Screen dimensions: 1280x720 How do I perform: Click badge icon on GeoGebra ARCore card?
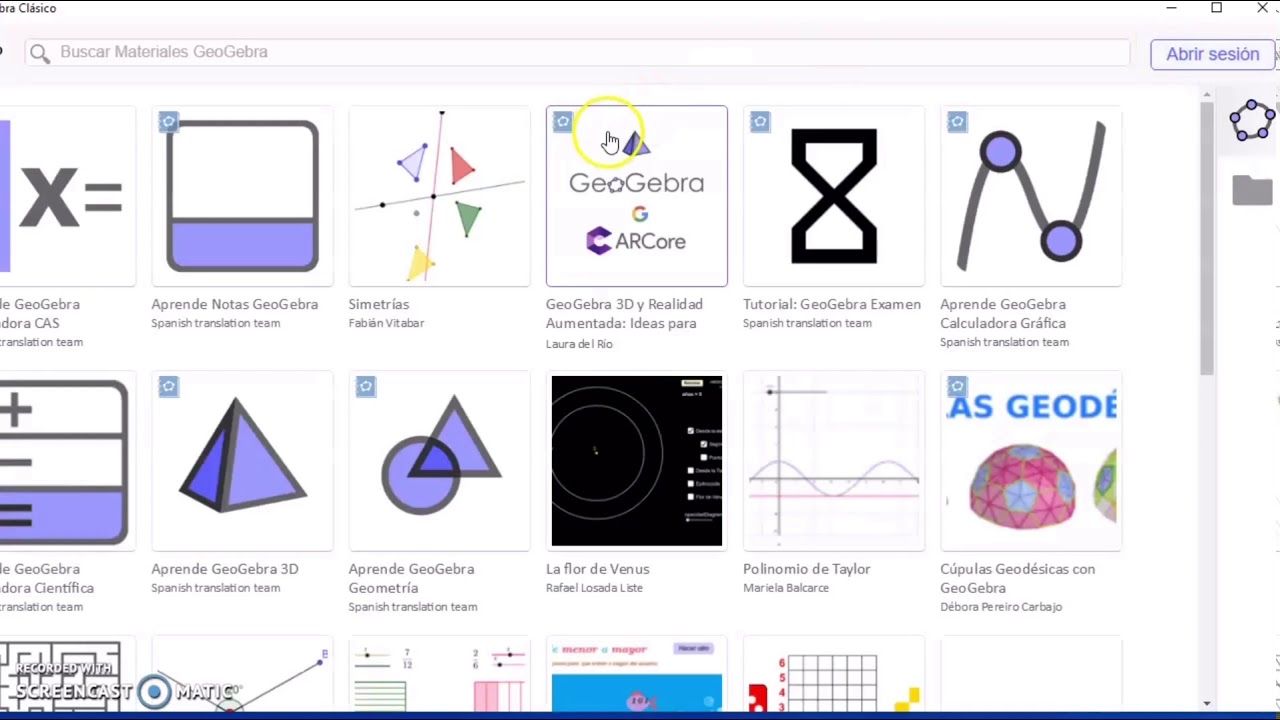562,122
